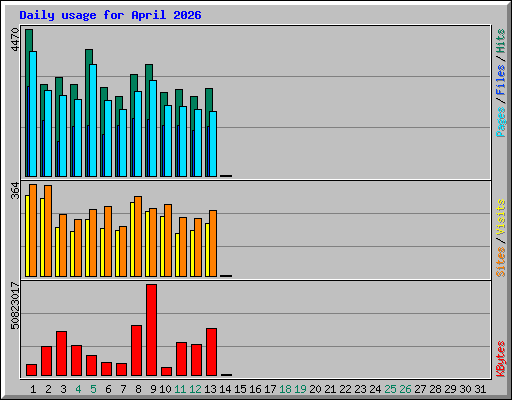
Task: Click weekend day label 25 on the x-axis
Action: (390, 389)
